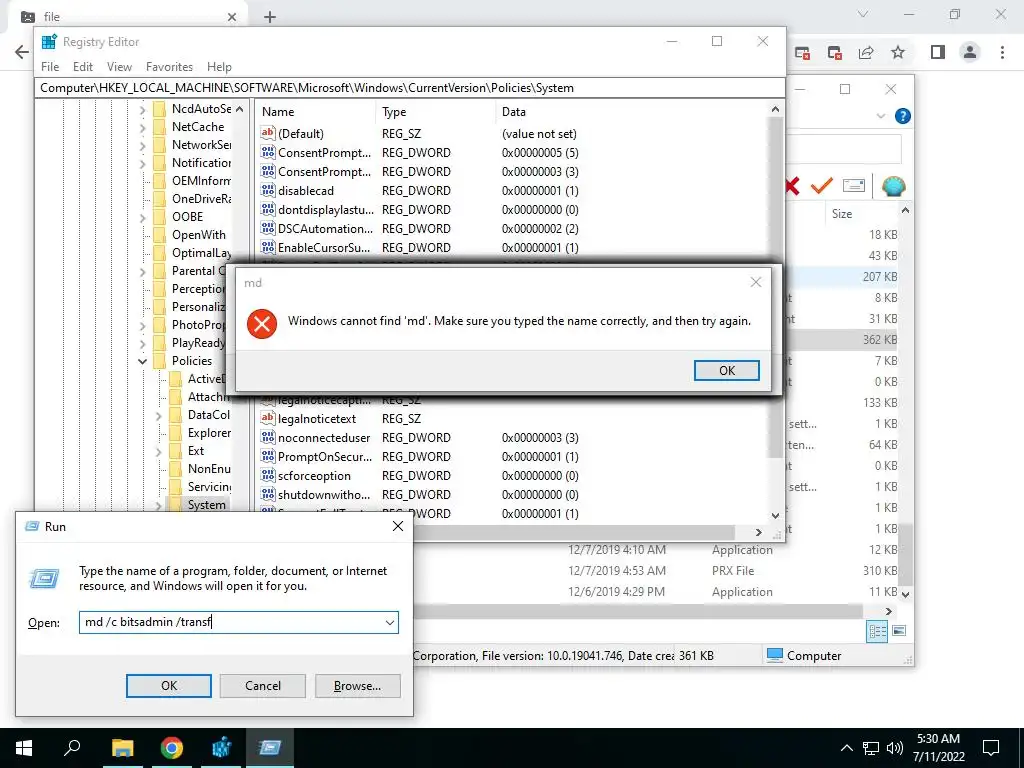Switch to large icons view in background window
This screenshot has width=1024, height=768.
(899, 631)
